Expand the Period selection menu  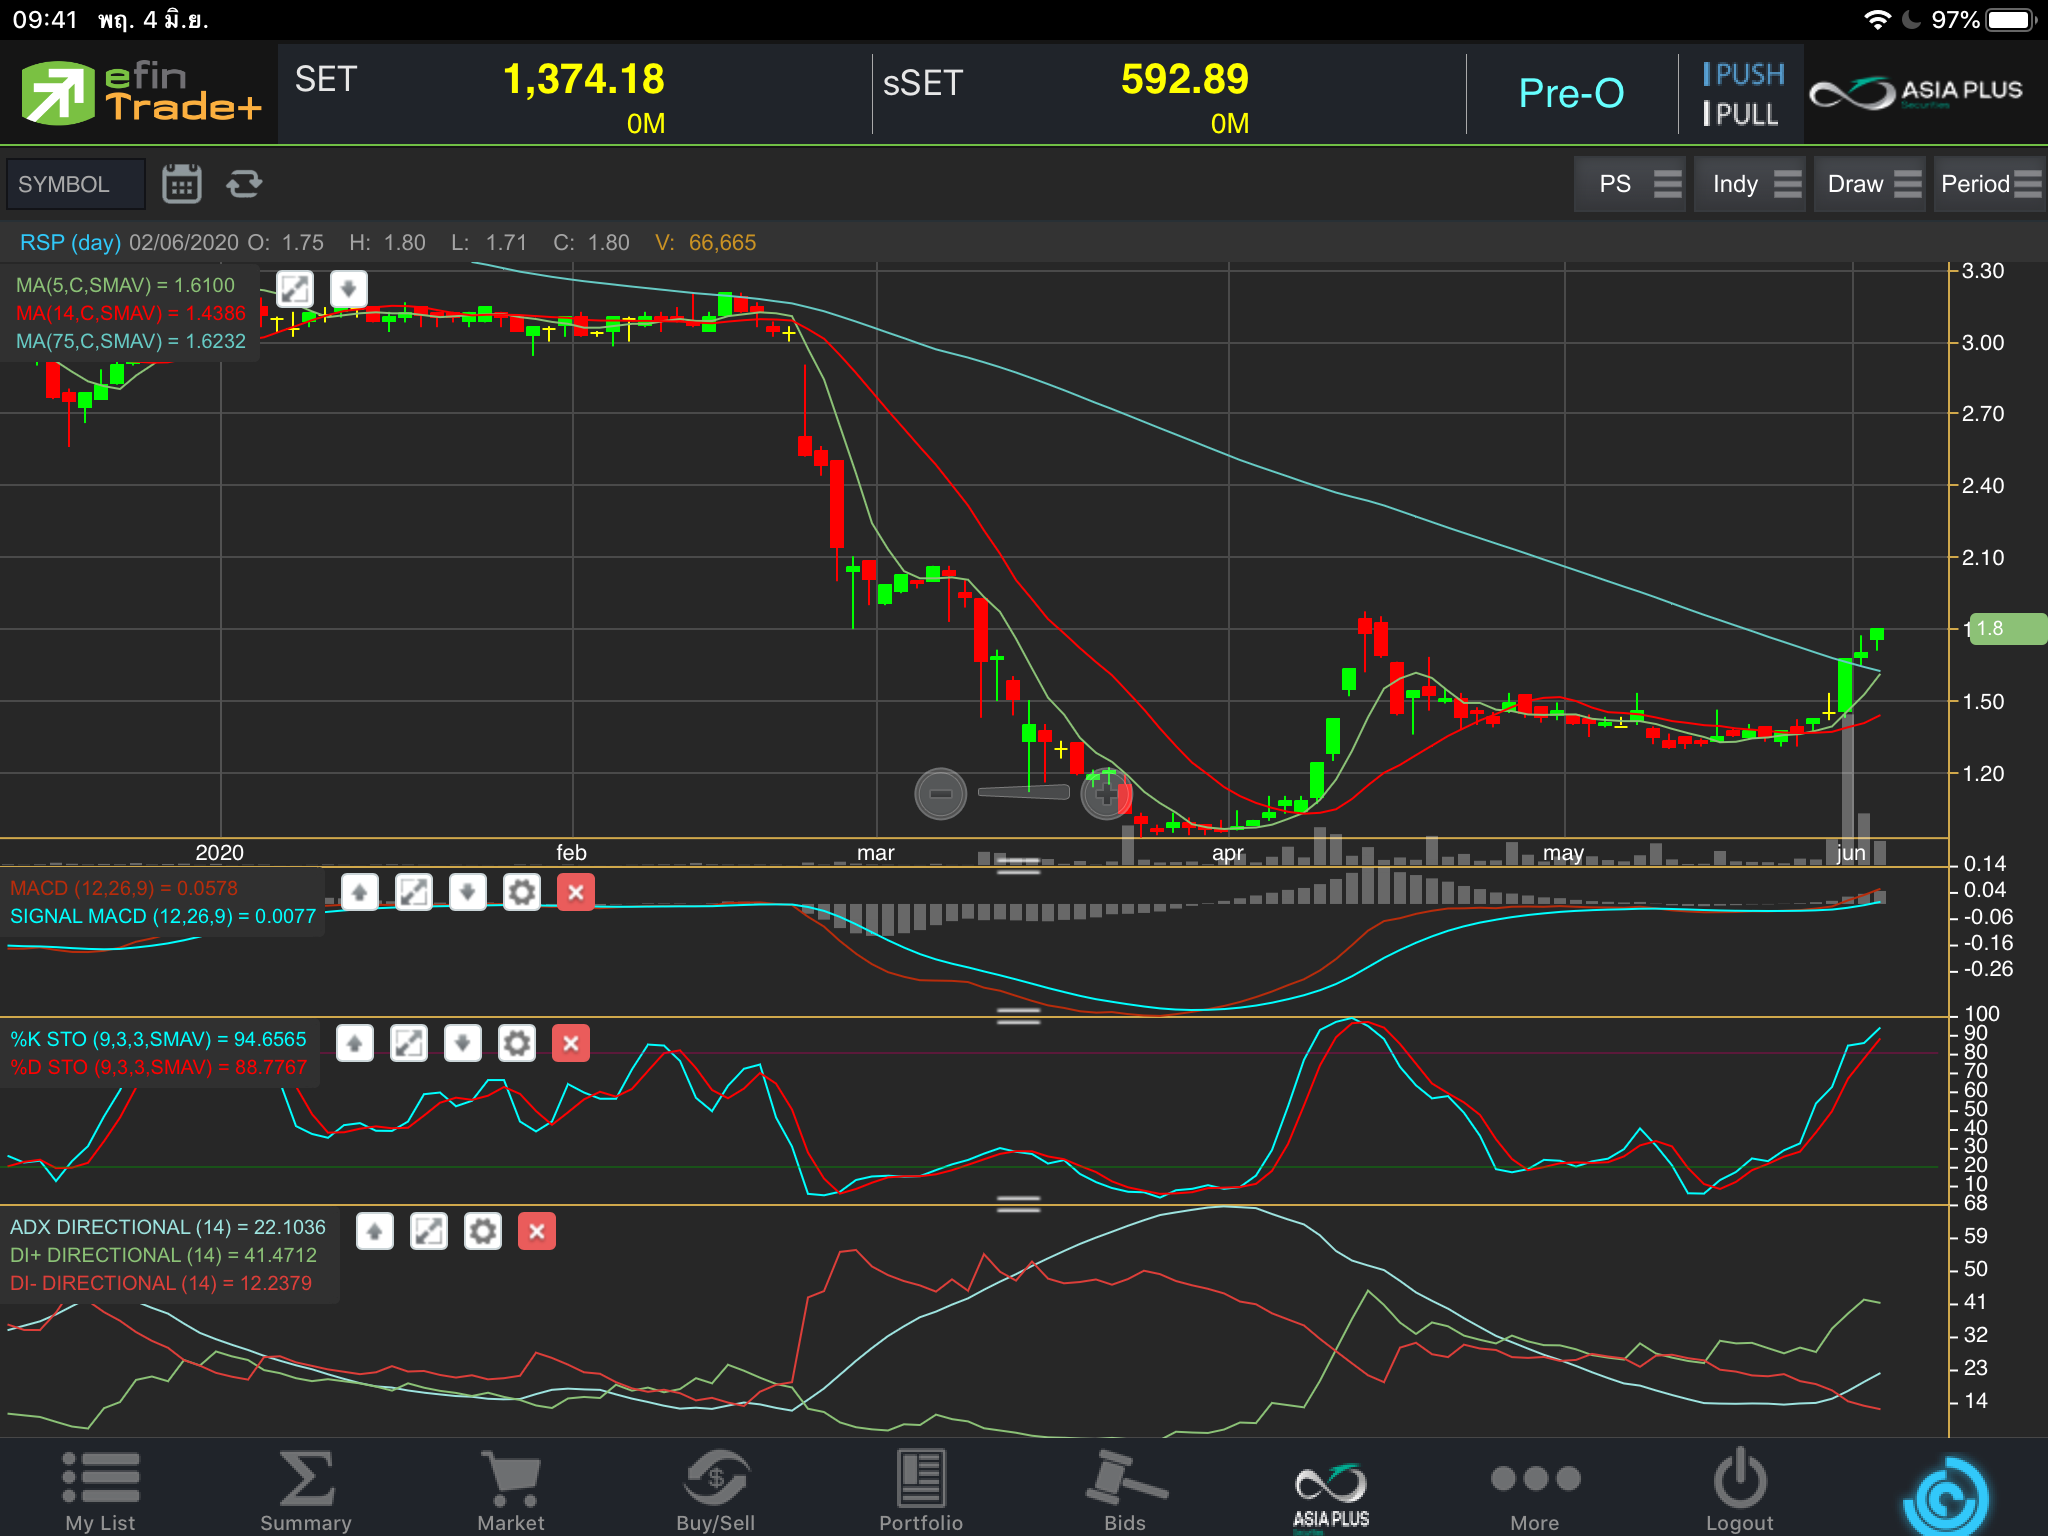1988,184
